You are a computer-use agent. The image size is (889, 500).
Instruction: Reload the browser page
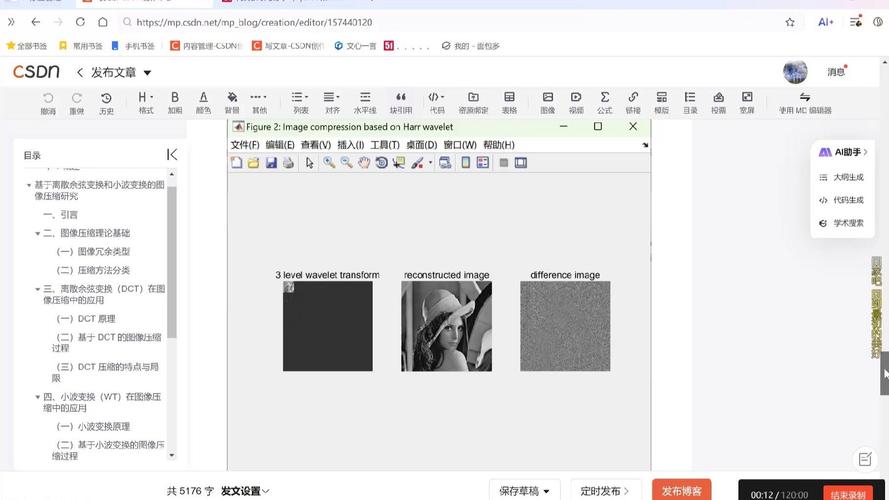click(80, 22)
